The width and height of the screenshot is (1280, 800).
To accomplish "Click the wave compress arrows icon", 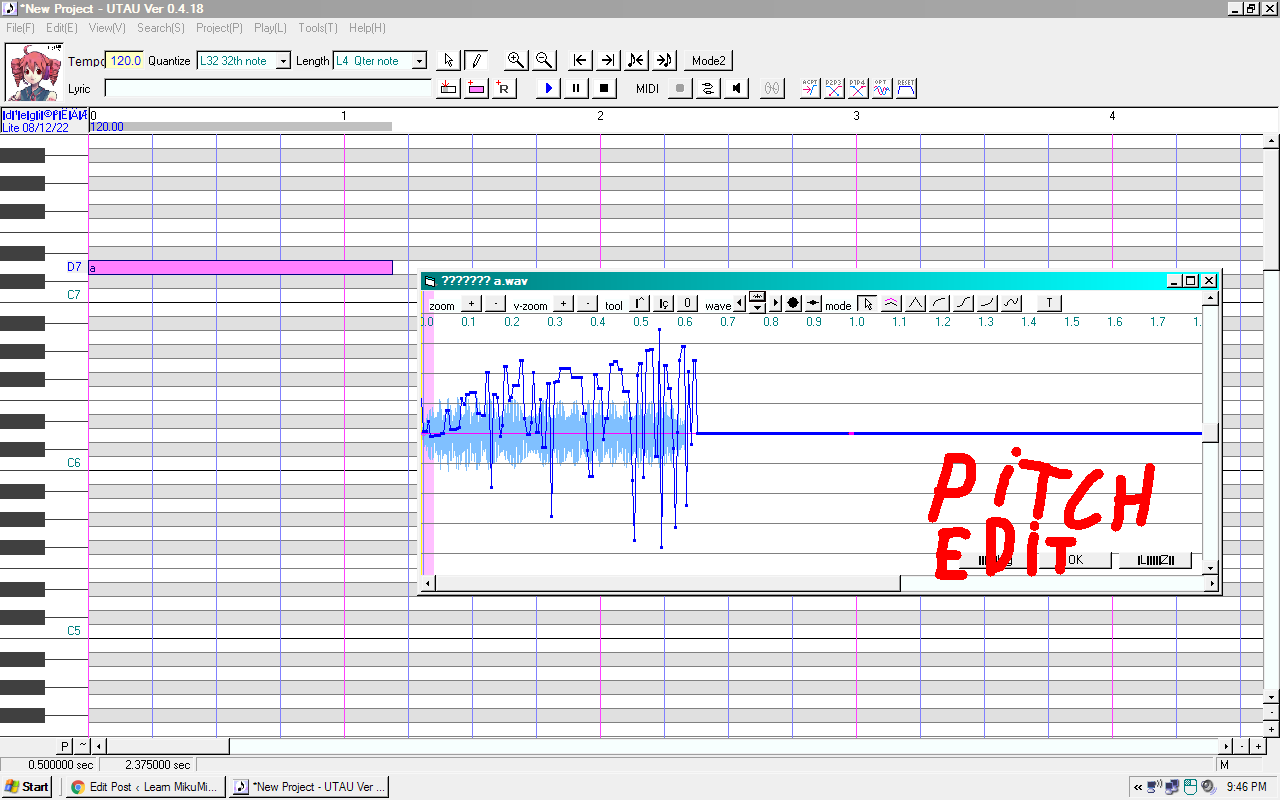I will (x=814, y=303).
